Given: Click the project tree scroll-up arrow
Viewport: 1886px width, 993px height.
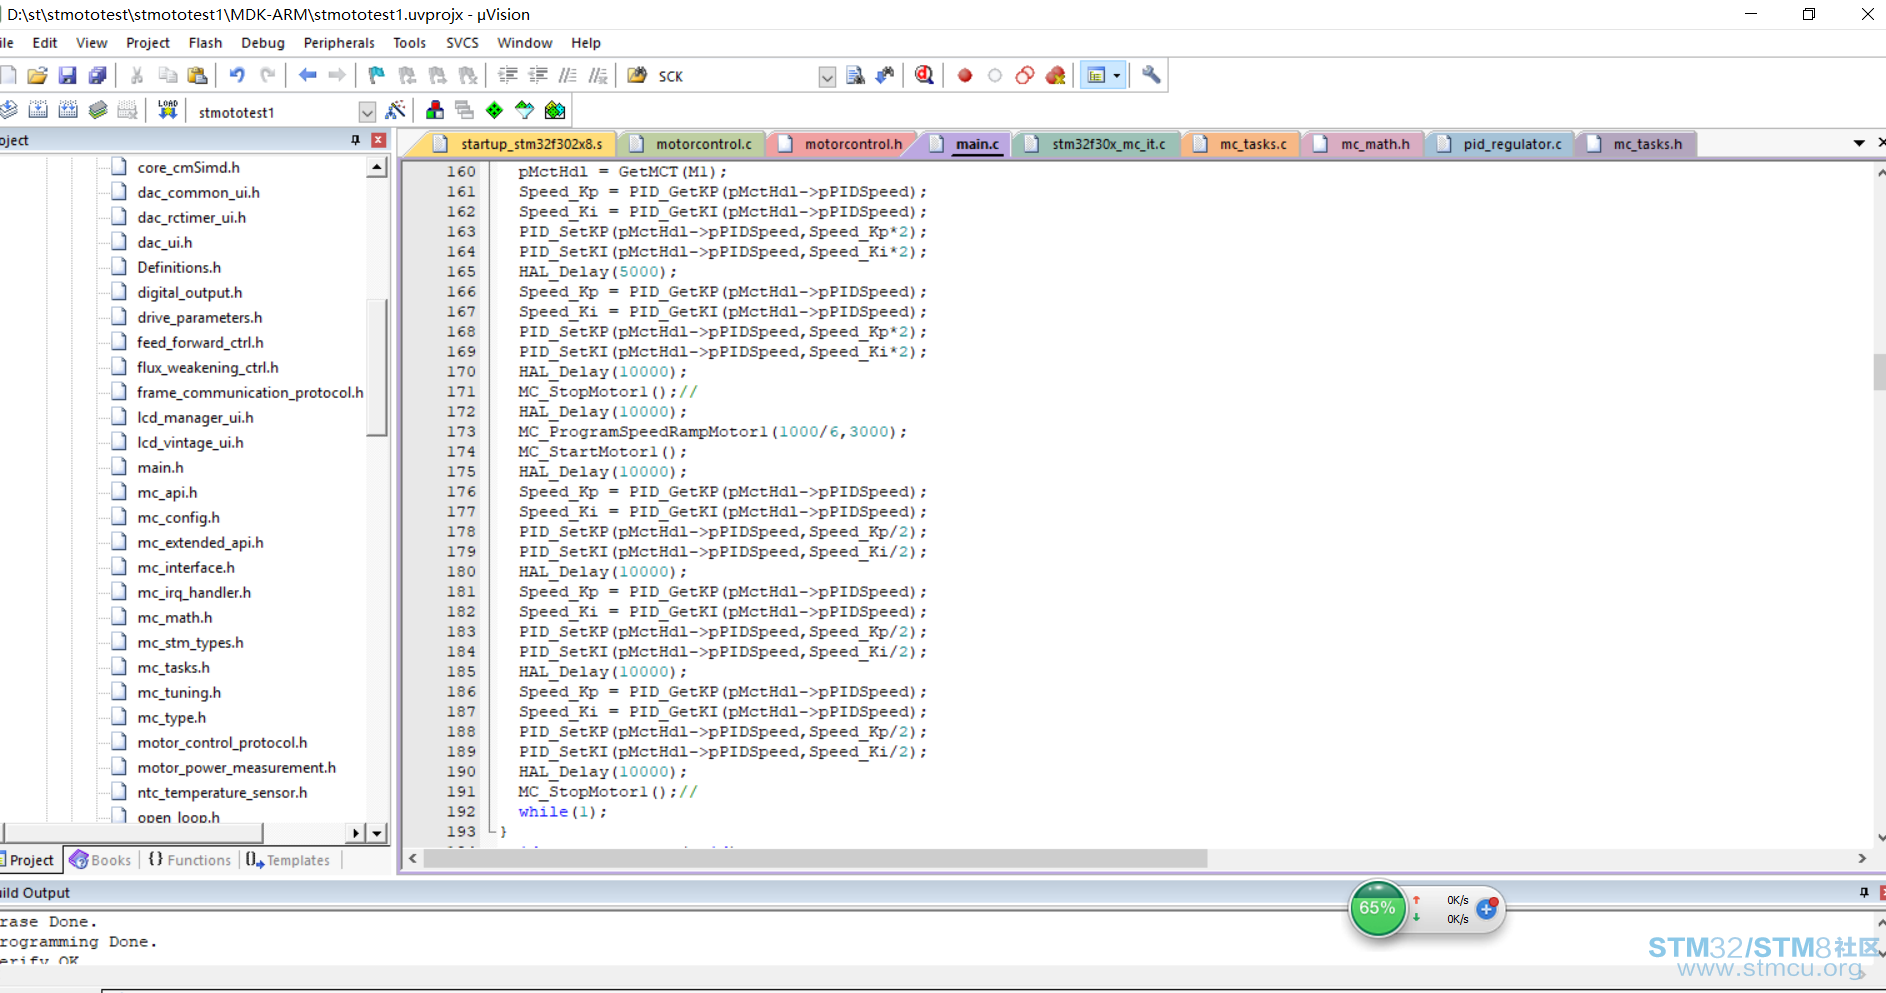Looking at the screenshot, I should point(377,167).
